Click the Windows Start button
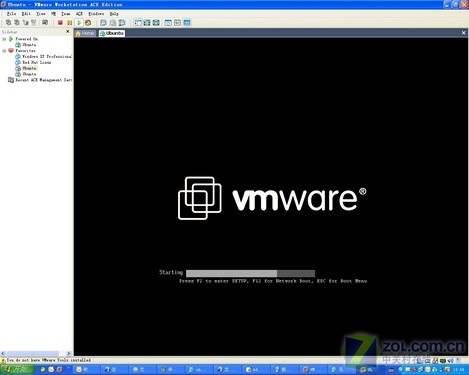This screenshot has height=375, width=469. pos(17,369)
